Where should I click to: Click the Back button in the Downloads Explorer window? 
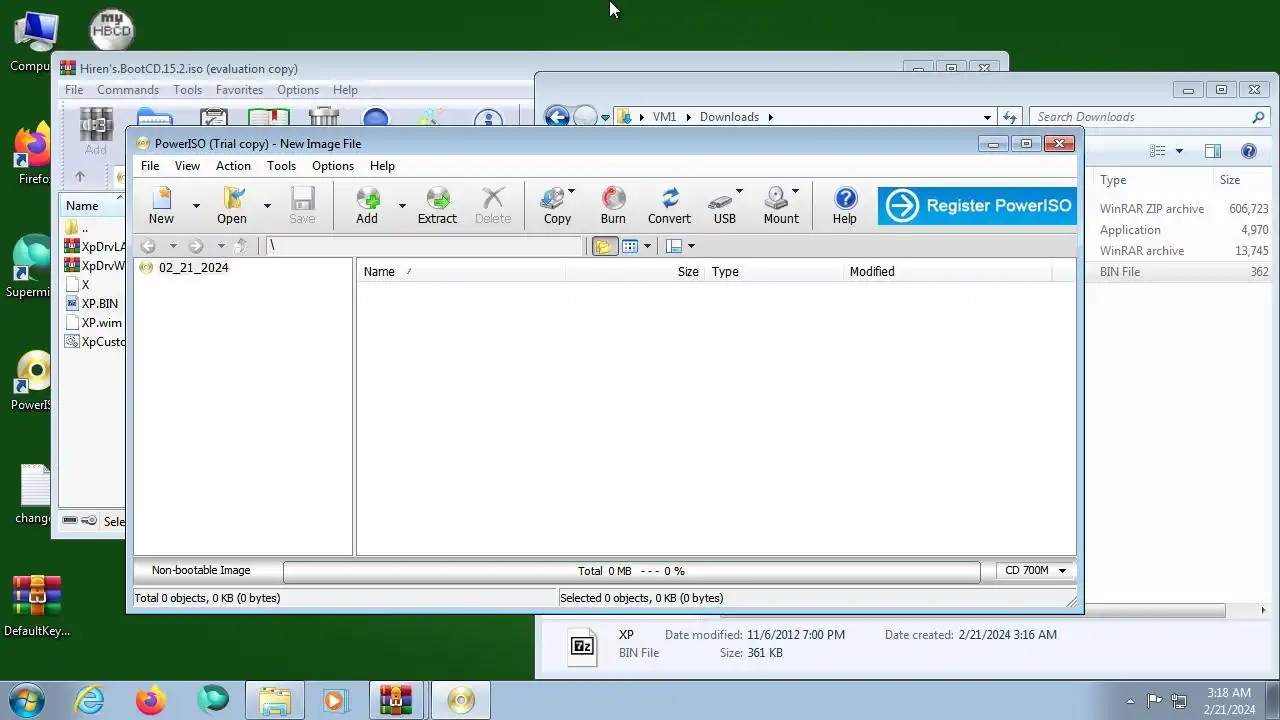557,117
